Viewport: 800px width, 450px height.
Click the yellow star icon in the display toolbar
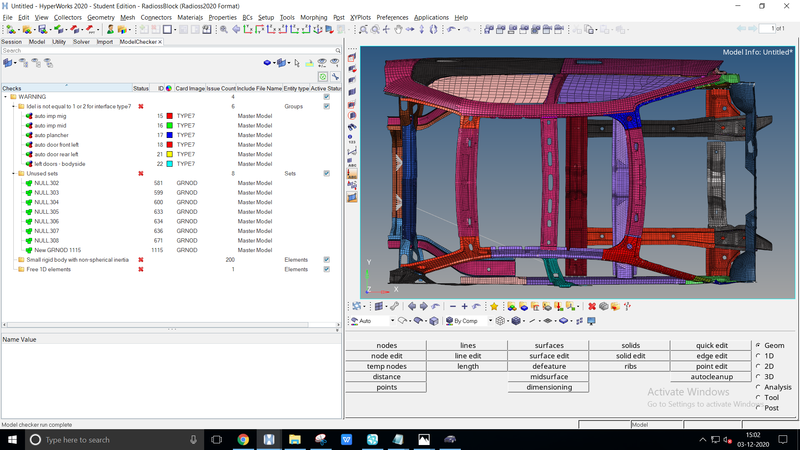pyautogui.click(x=493, y=307)
